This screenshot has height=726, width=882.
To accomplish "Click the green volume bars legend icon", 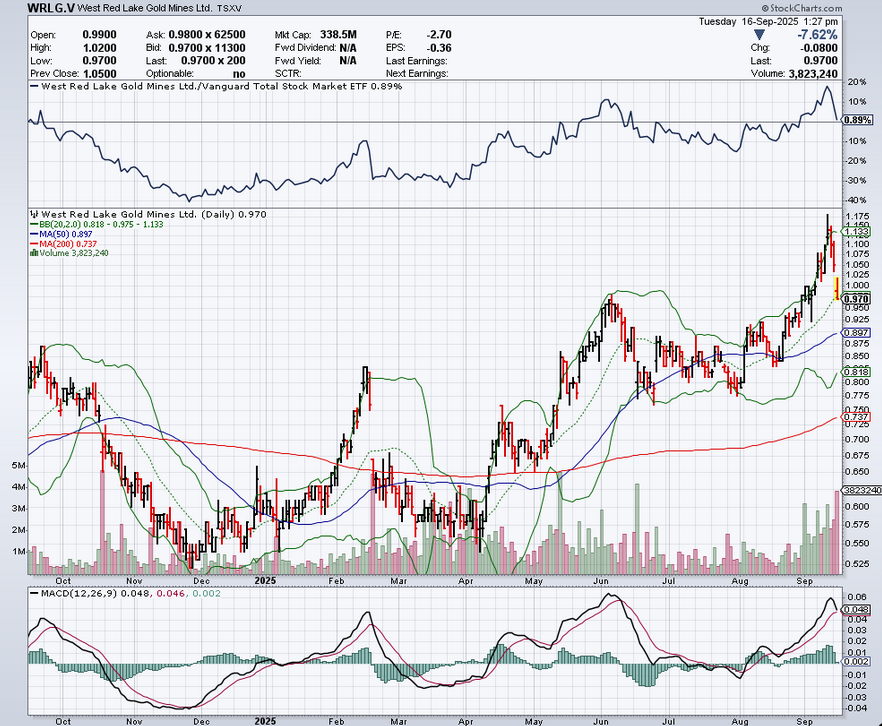I will [x=34, y=253].
